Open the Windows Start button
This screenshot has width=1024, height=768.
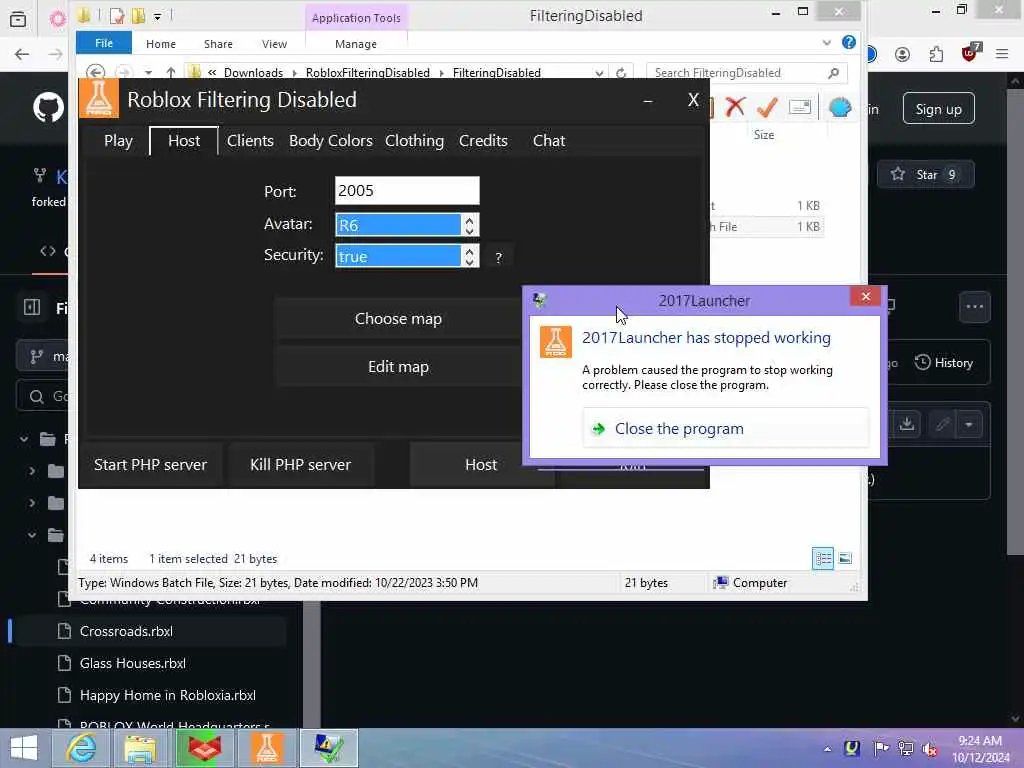pos(24,748)
